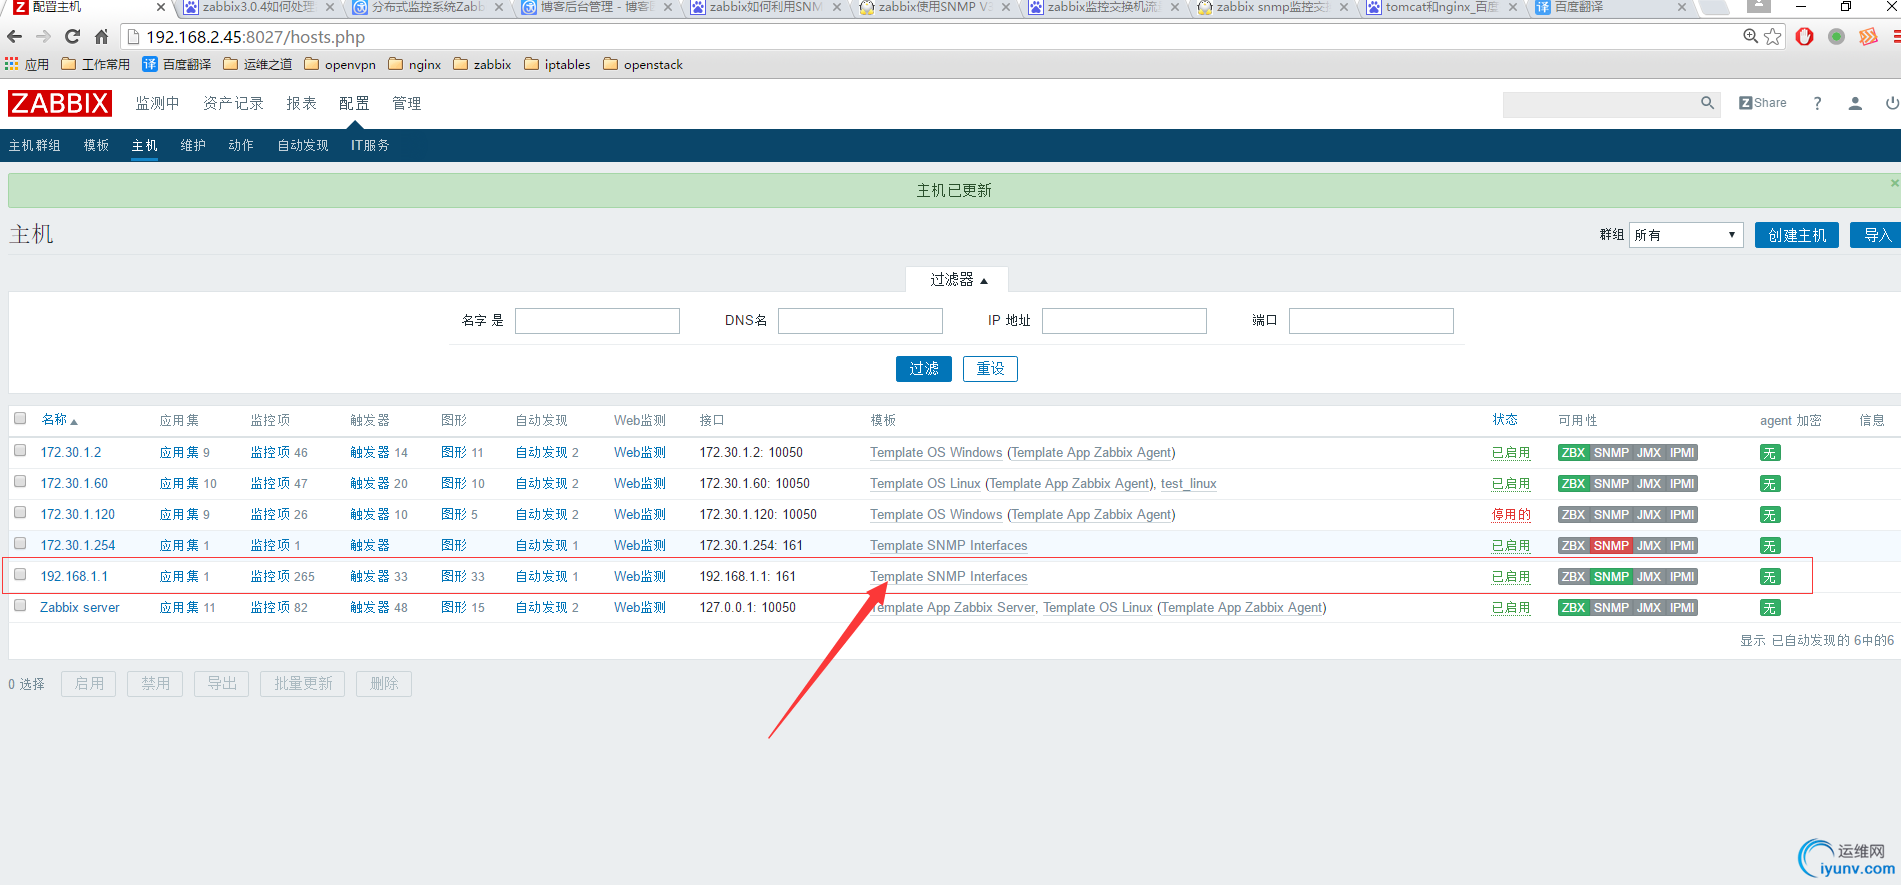Screen dimensions: 1901x885
Task: Reset the filter with 重设 button
Action: pos(990,369)
